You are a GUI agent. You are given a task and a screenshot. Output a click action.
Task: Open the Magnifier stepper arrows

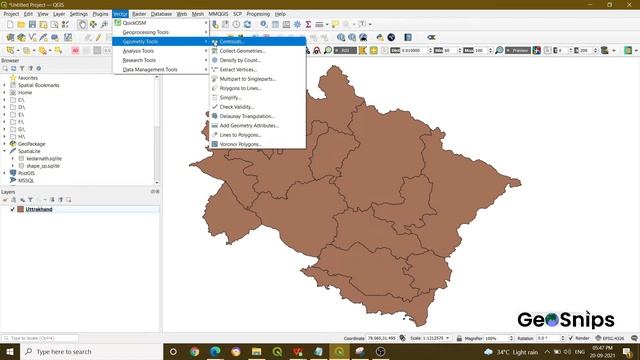(511, 338)
